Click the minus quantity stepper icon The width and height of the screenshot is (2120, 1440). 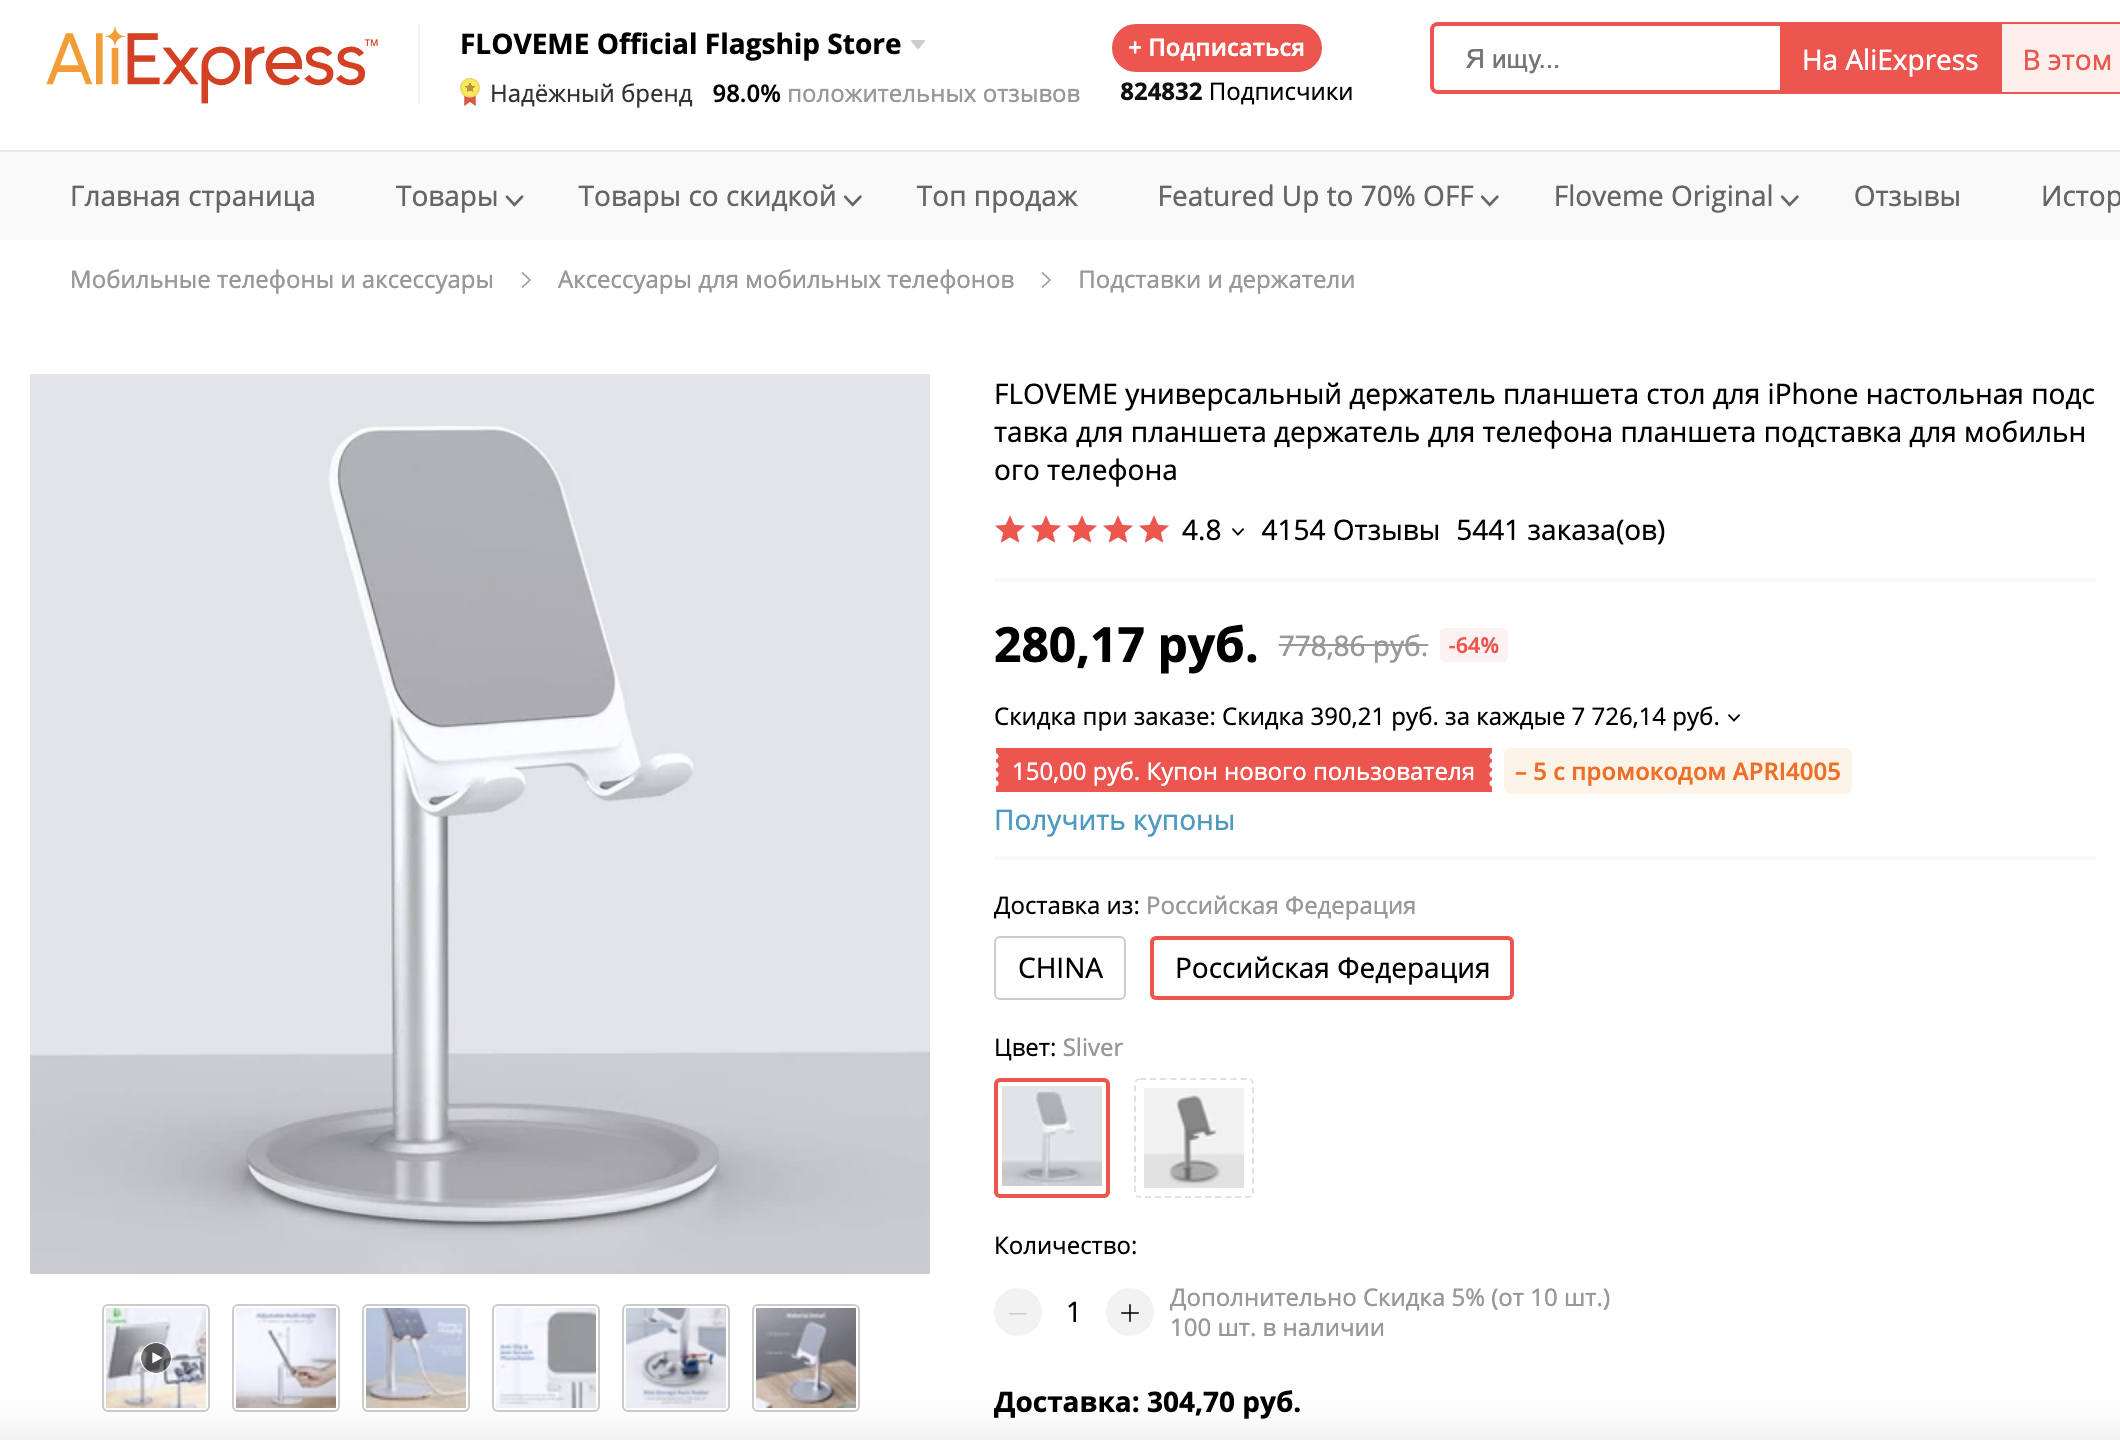[x=1018, y=1312]
